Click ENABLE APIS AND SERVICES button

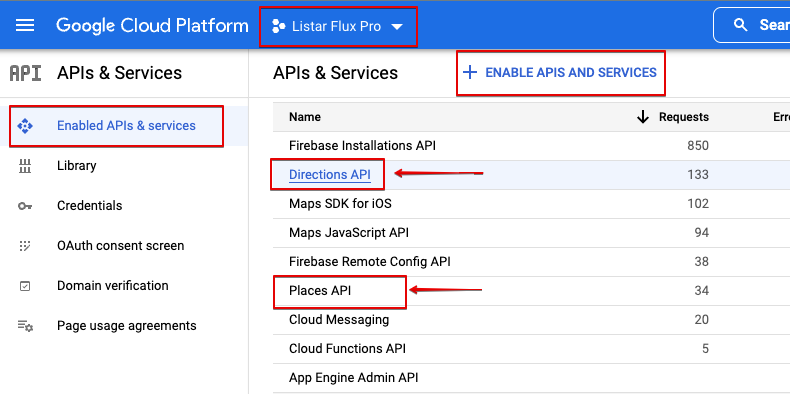click(561, 73)
